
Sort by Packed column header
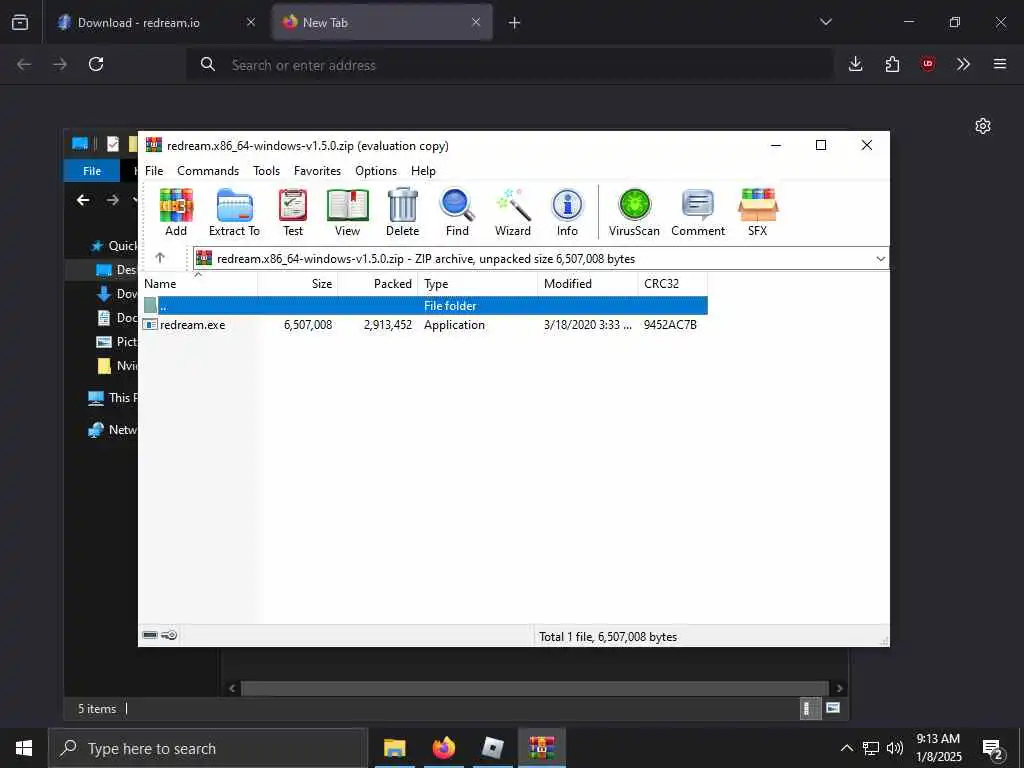pyautogui.click(x=377, y=283)
